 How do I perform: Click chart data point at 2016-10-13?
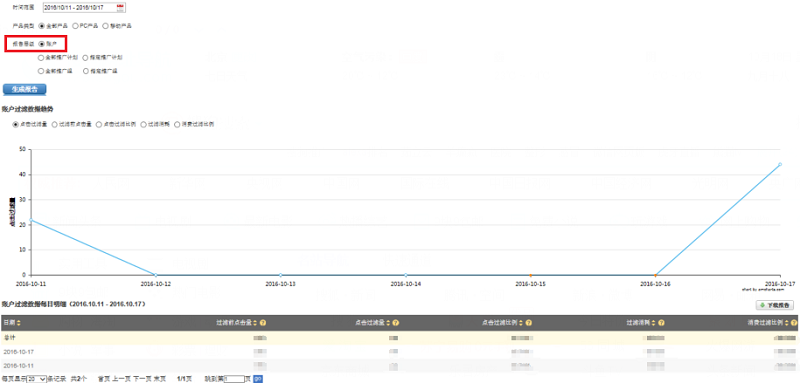coord(281,275)
